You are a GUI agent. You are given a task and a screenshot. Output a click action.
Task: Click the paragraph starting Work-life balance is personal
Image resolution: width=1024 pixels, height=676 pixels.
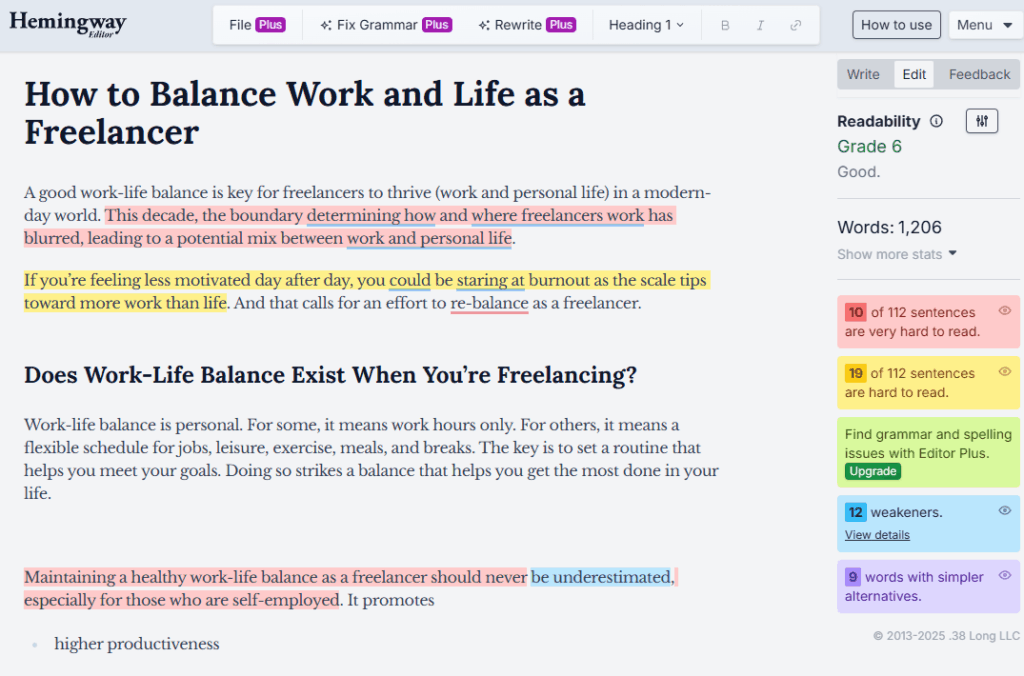[x=372, y=459]
